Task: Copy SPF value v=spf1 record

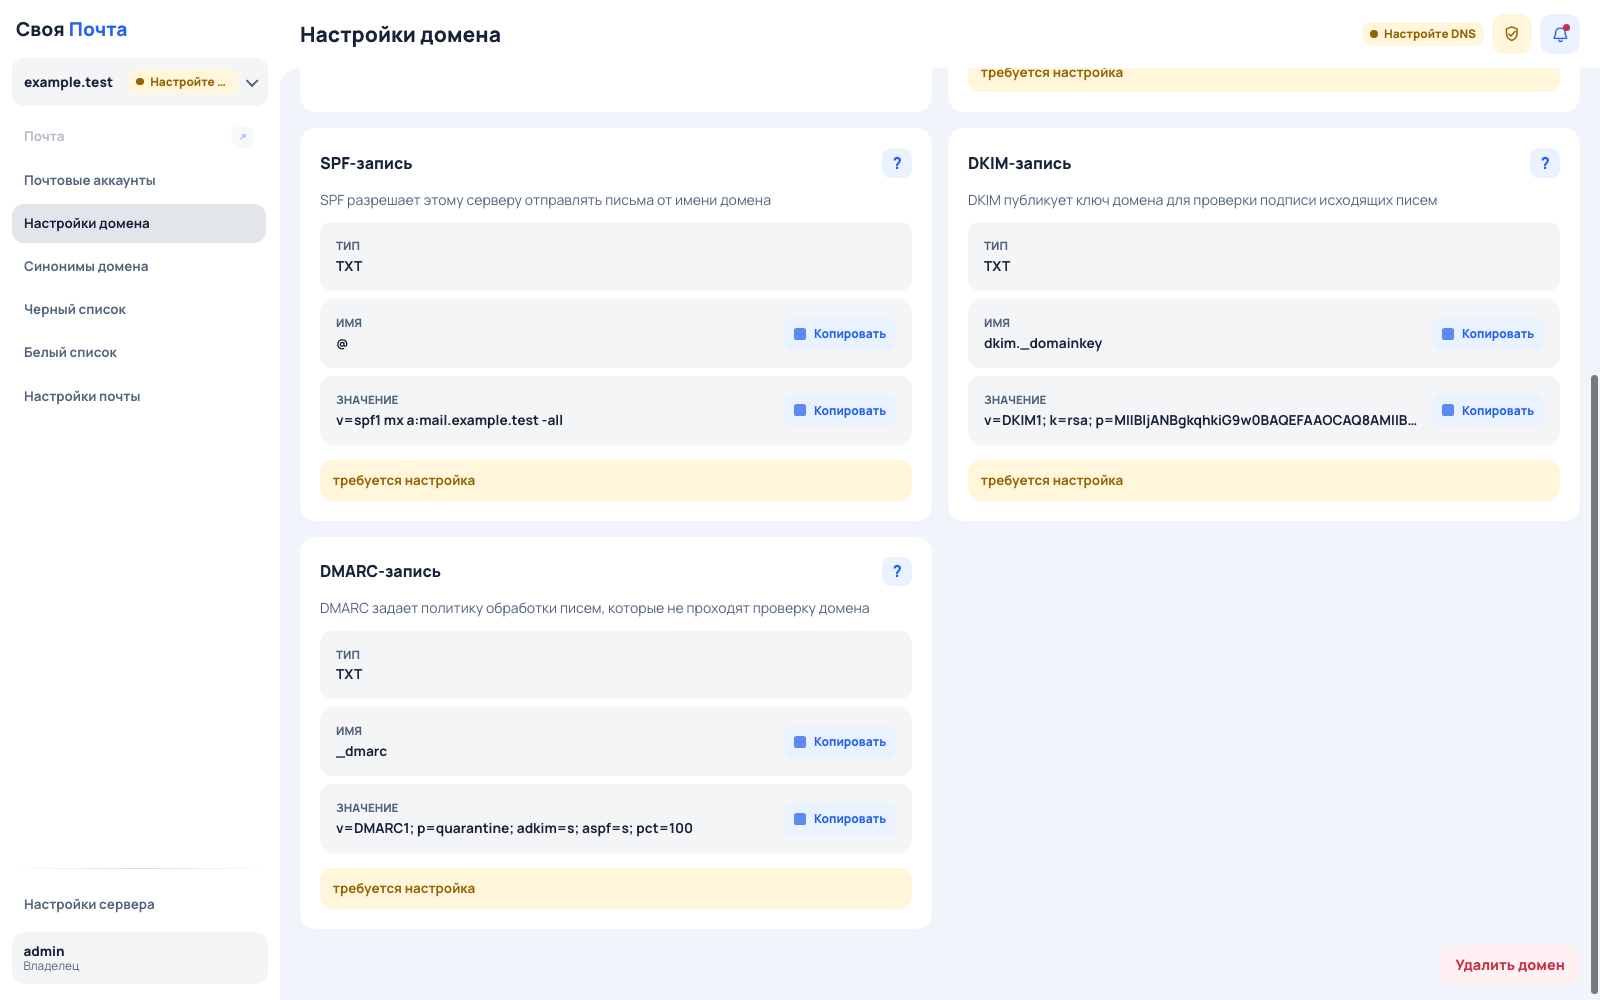Action: coord(840,411)
